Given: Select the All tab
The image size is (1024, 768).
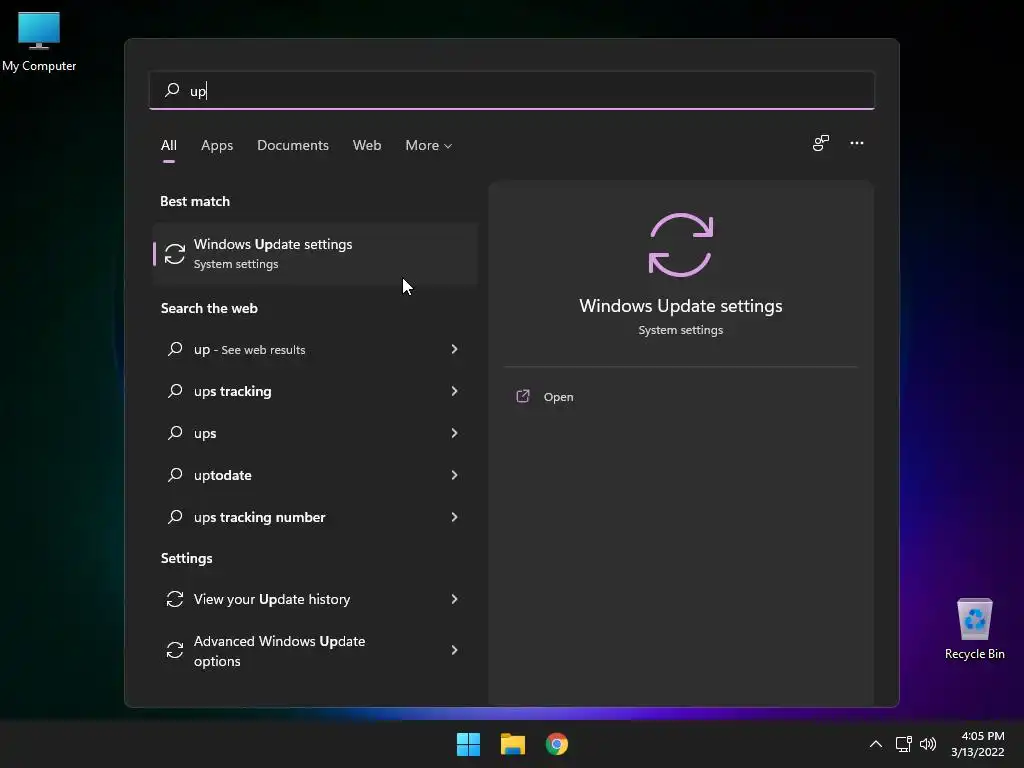Looking at the screenshot, I should click(168, 146).
